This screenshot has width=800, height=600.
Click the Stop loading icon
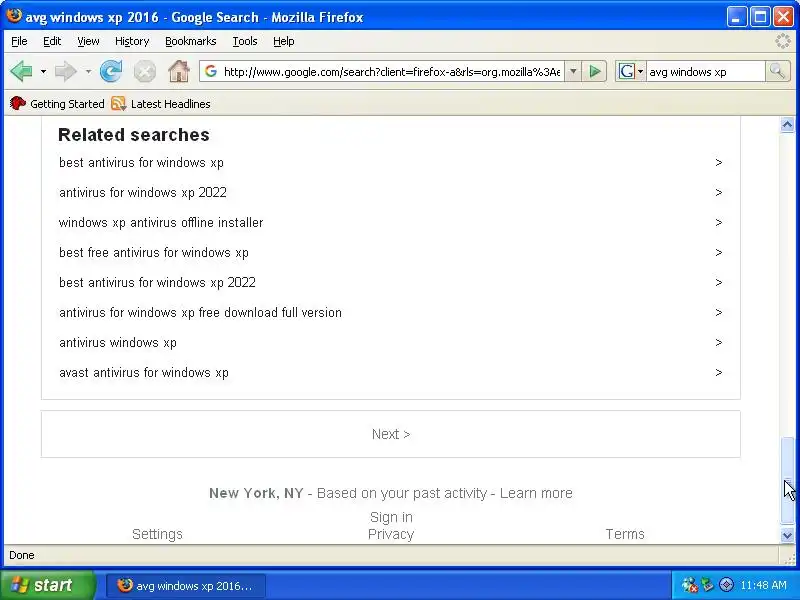(145, 71)
